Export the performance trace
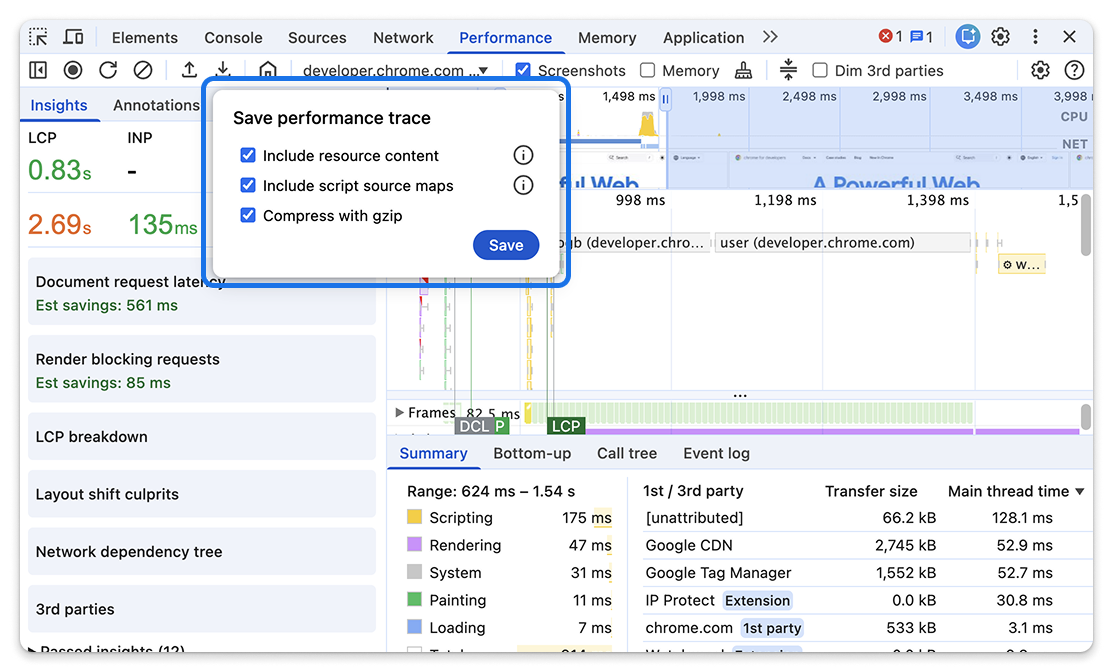This screenshot has width=1113, height=672. point(224,70)
